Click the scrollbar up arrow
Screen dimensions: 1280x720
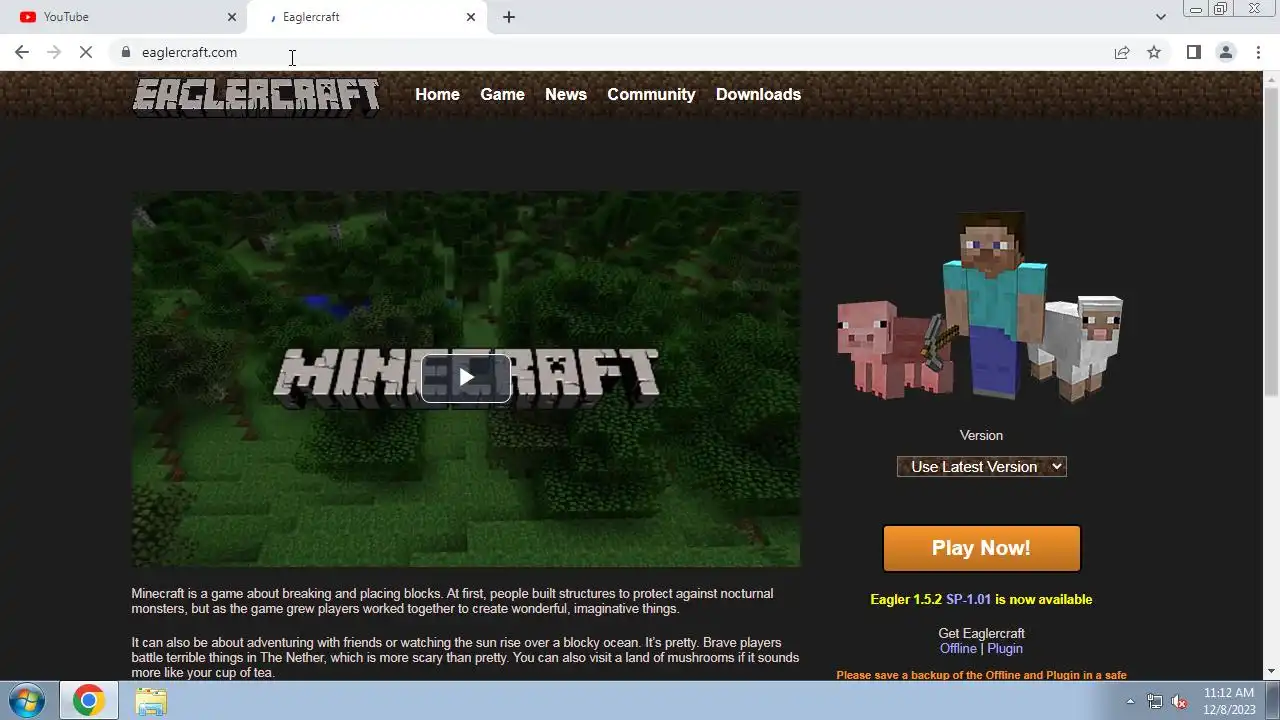(1271, 79)
